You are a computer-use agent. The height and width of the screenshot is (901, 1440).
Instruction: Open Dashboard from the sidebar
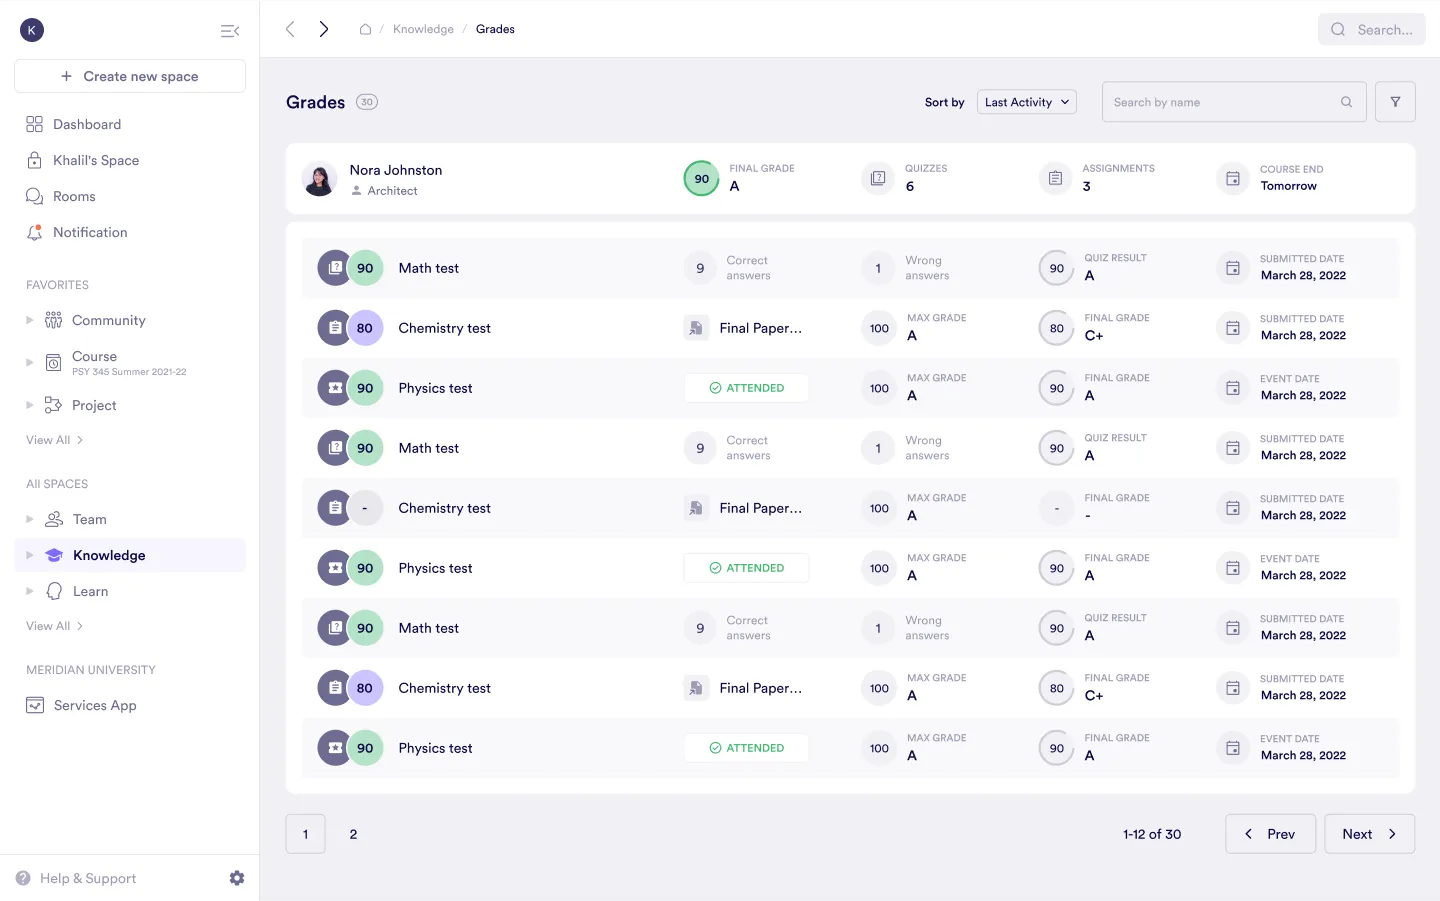pyautogui.click(x=87, y=124)
